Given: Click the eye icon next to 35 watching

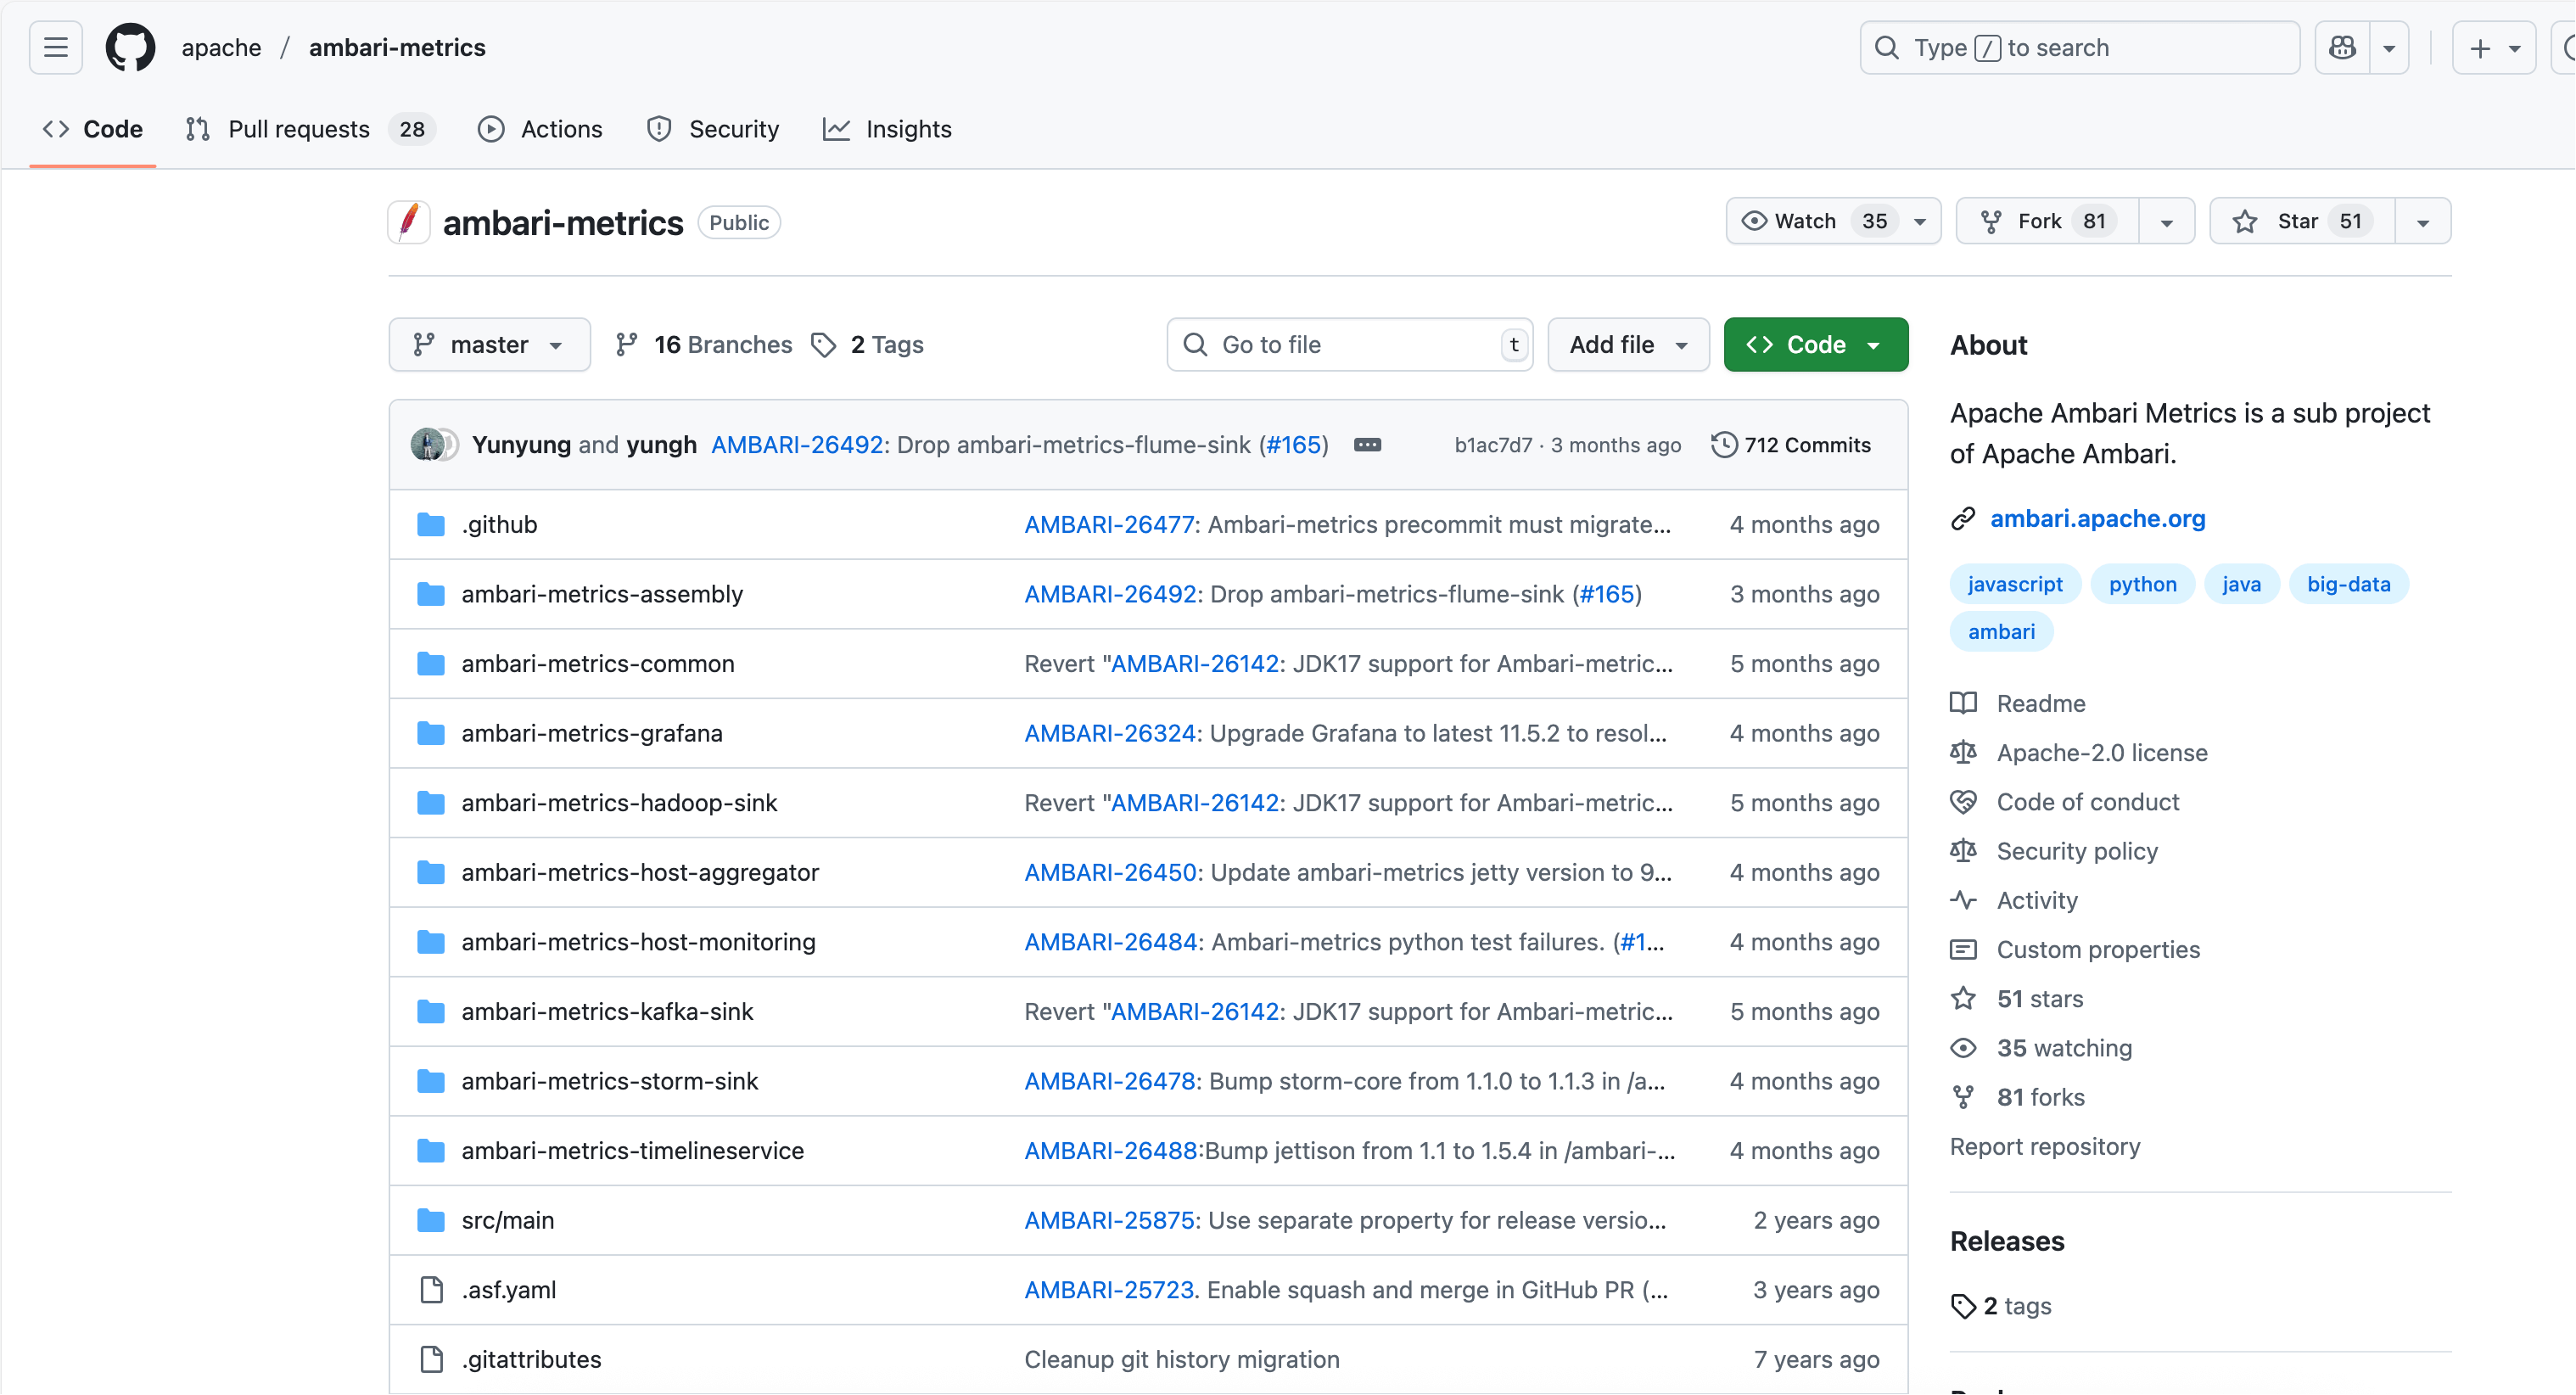Looking at the screenshot, I should tap(1963, 1047).
